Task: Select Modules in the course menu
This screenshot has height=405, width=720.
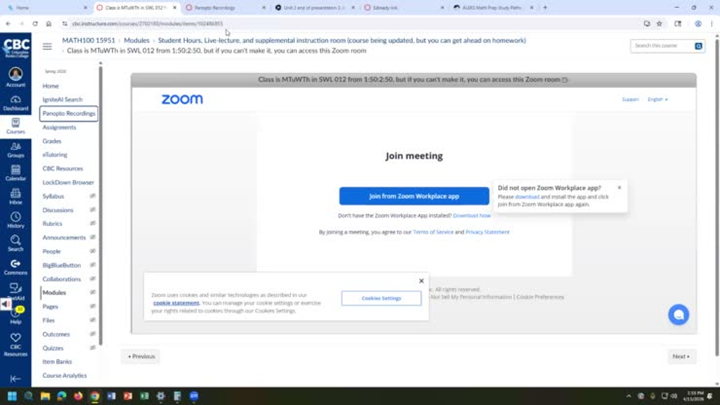Action: pos(54,293)
